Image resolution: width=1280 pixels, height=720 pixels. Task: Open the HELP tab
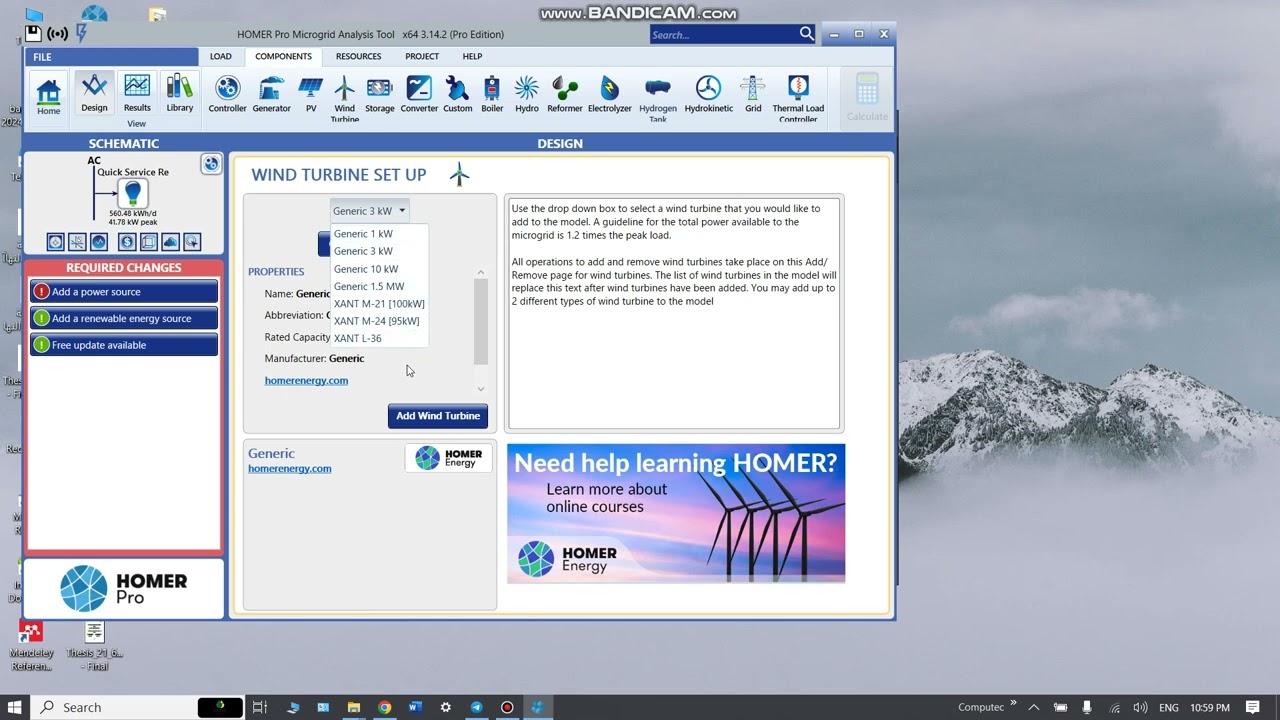click(472, 57)
